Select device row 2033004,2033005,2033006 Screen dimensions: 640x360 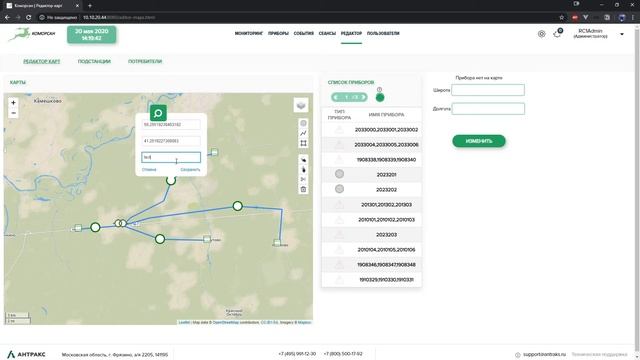pyautogui.click(x=372, y=145)
